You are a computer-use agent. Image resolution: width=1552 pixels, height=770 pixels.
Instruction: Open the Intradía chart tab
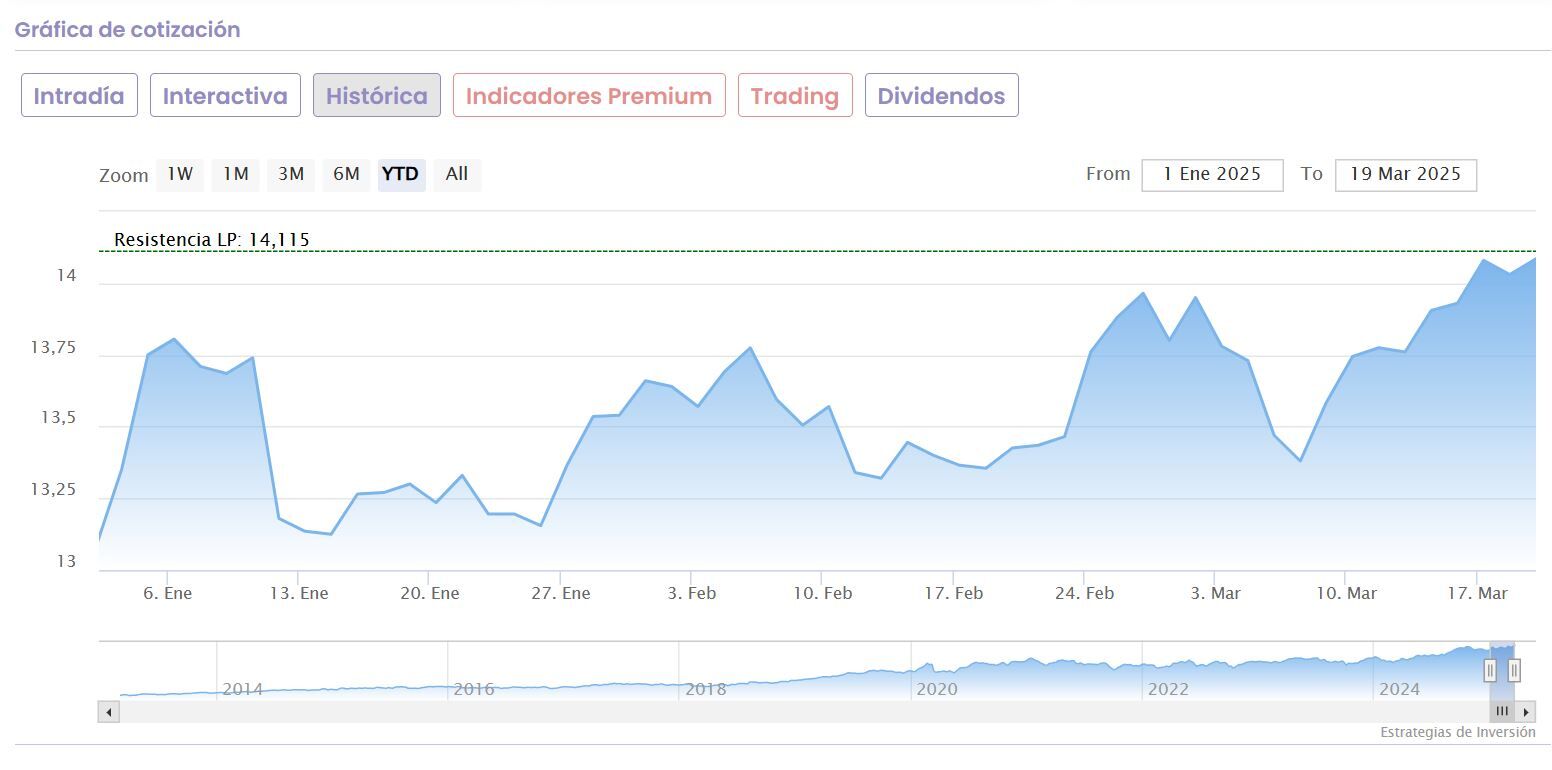[79, 96]
